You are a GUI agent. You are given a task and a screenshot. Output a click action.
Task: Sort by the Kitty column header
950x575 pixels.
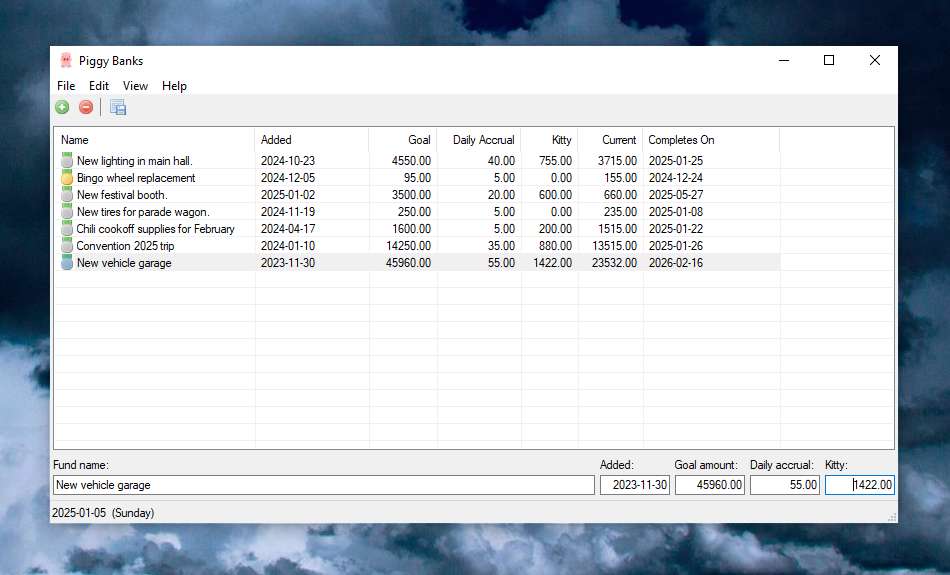549,140
